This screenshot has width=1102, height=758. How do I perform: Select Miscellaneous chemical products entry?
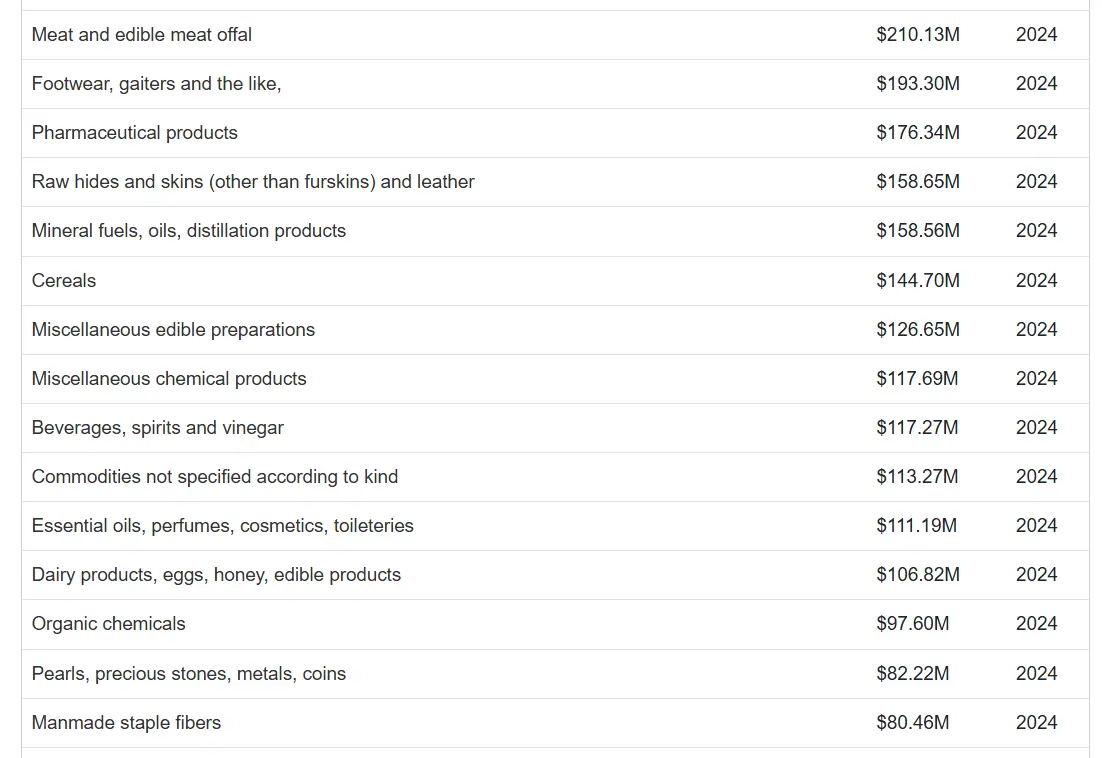coord(169,379)
